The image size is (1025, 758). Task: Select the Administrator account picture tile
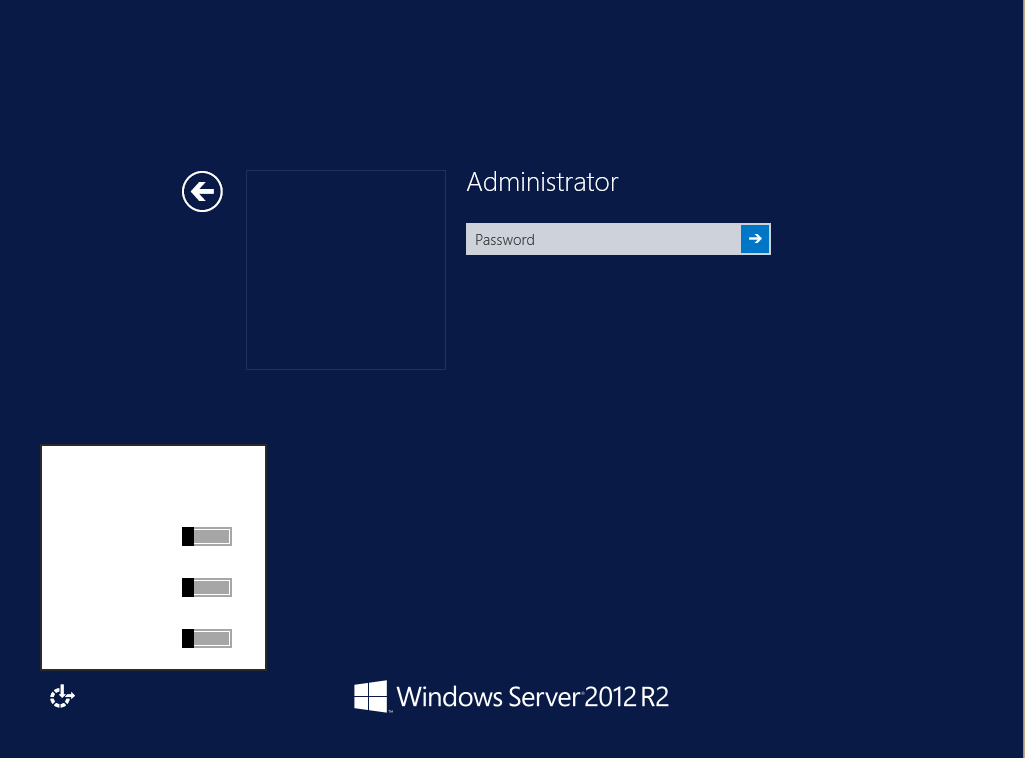point(346,270)
